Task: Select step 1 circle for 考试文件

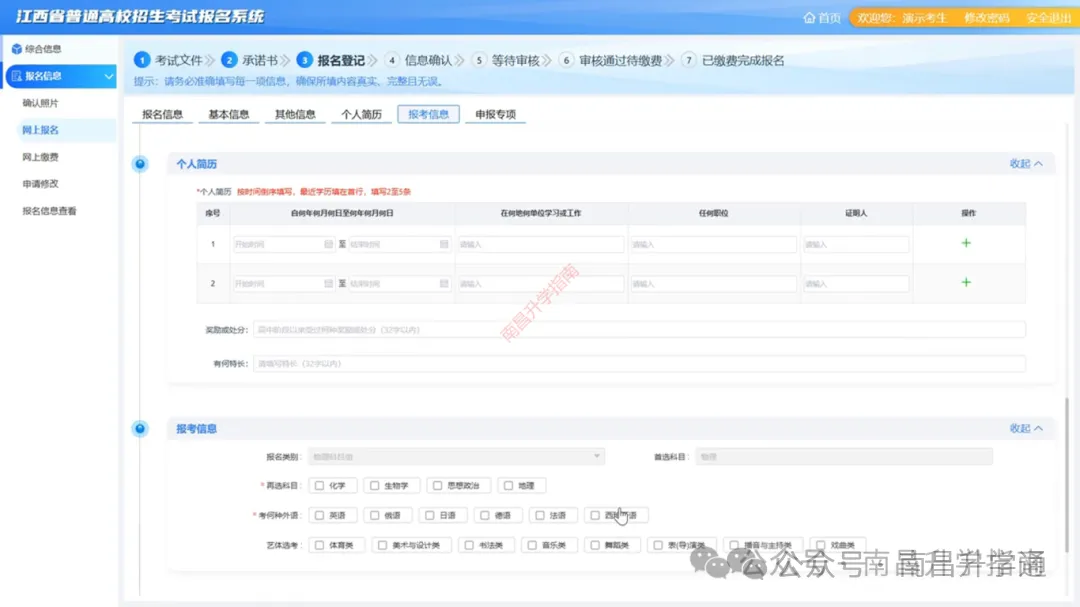Action: point(142,60)
